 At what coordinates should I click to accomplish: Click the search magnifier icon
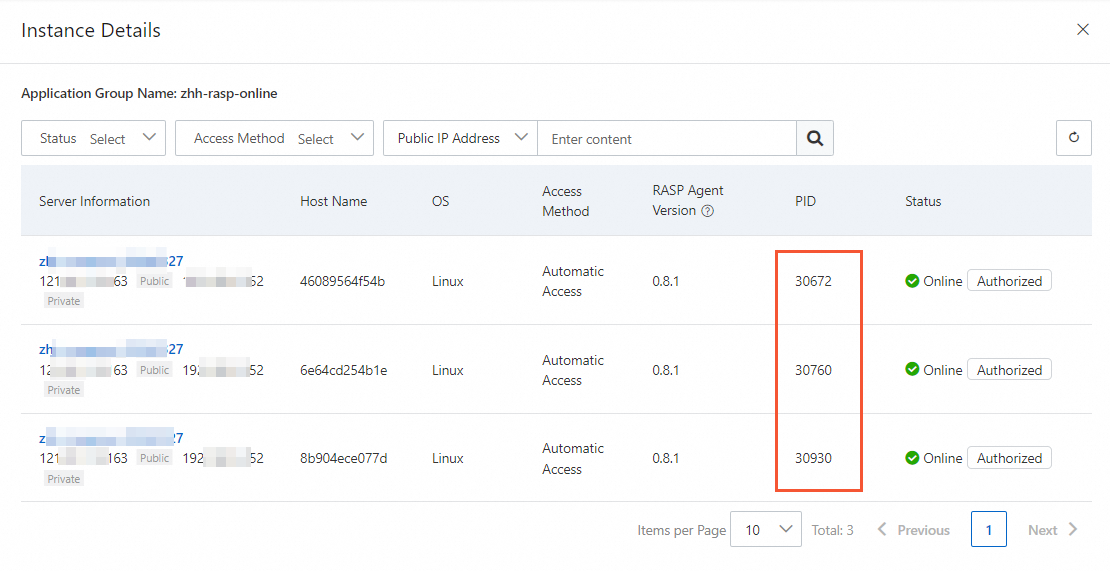pyautogui.click(x=815, y=139)
